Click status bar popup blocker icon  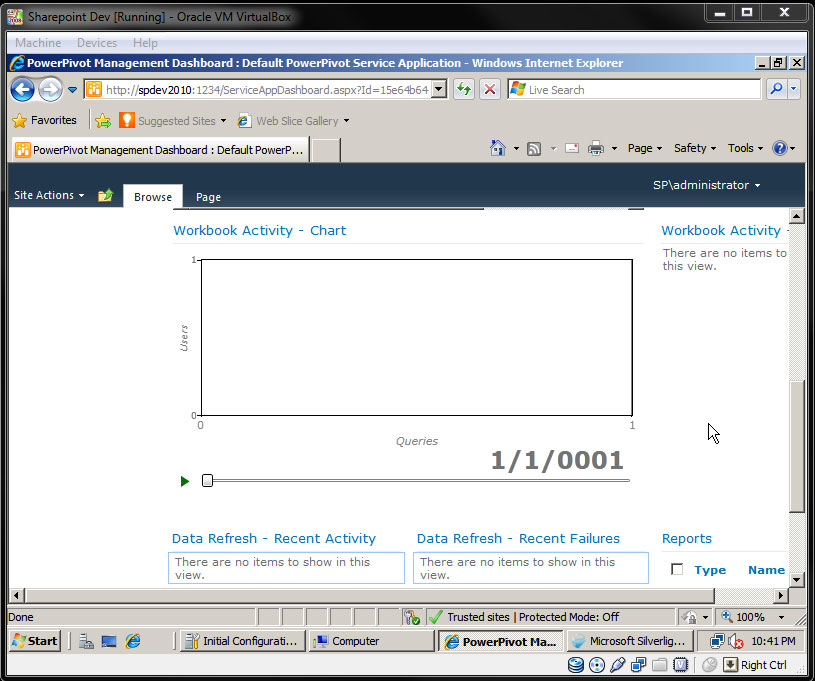411,617
